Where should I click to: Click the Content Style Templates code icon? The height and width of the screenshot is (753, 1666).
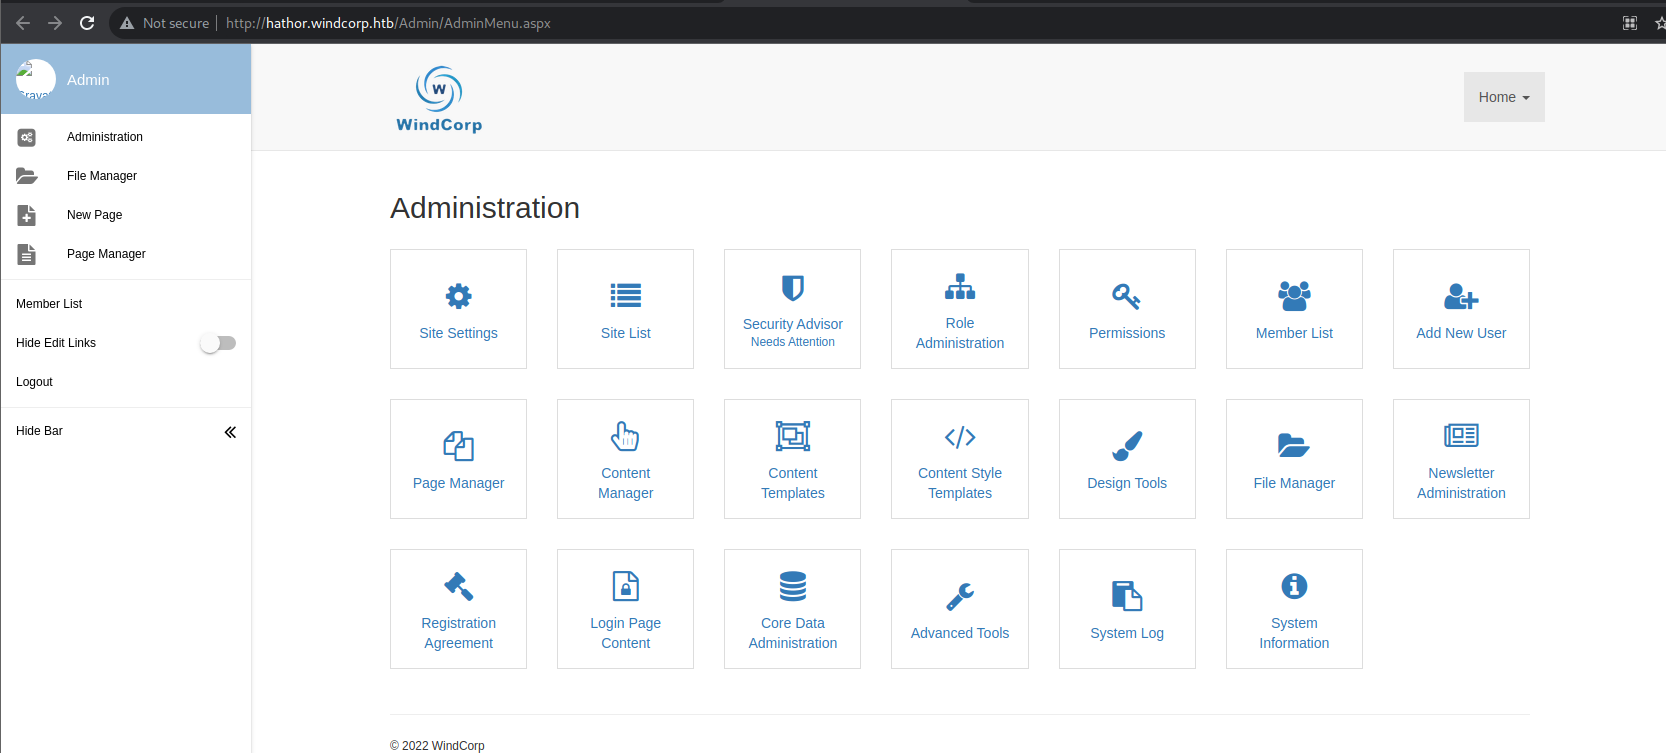pos(959,437)
